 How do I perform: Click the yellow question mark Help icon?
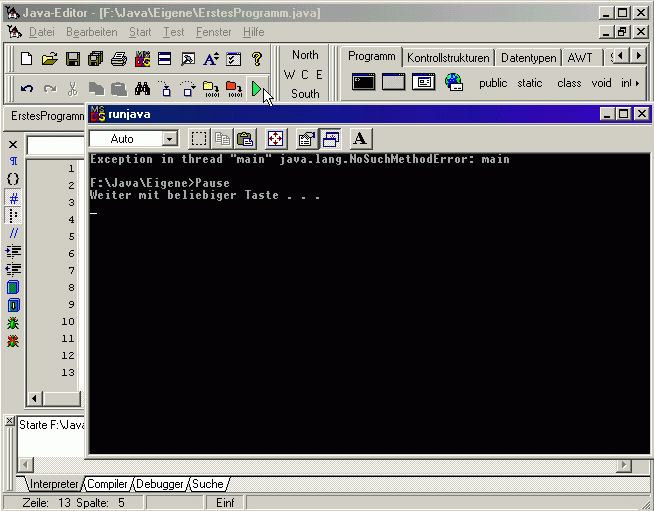(256, 59)
